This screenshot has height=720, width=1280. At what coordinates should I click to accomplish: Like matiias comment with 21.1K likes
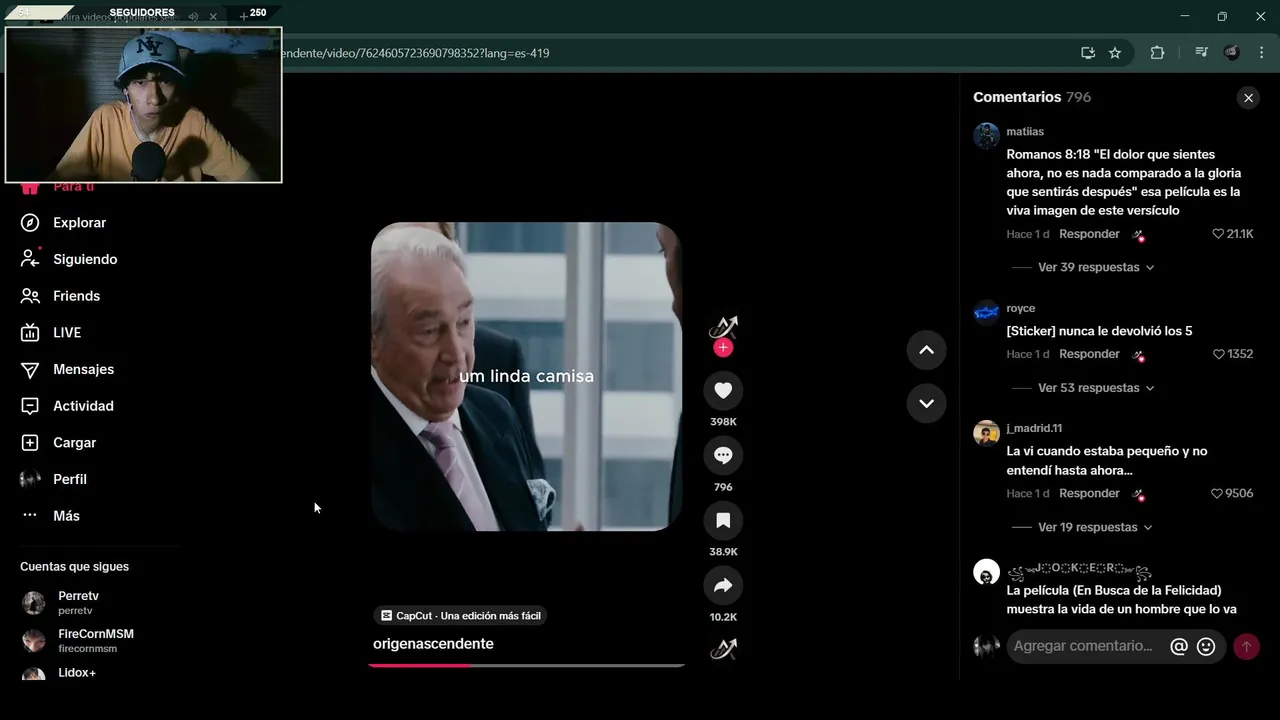[1218, 234]
